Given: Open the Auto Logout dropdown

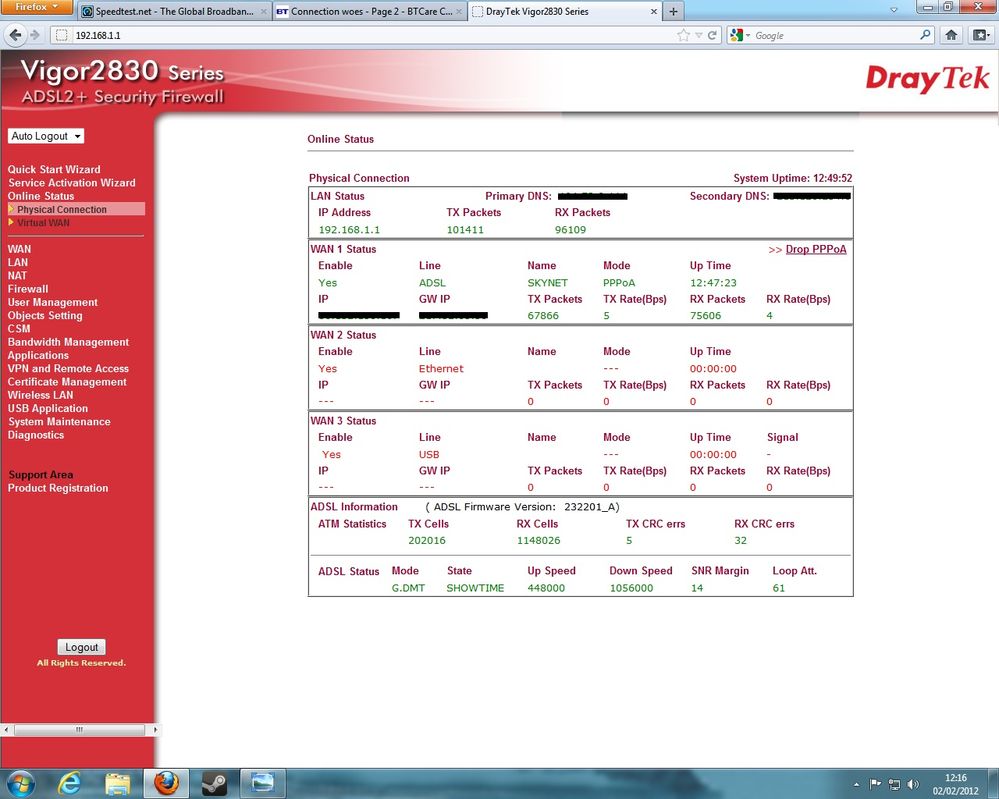Looking at the screenshot, I should [x=45, y=136].
